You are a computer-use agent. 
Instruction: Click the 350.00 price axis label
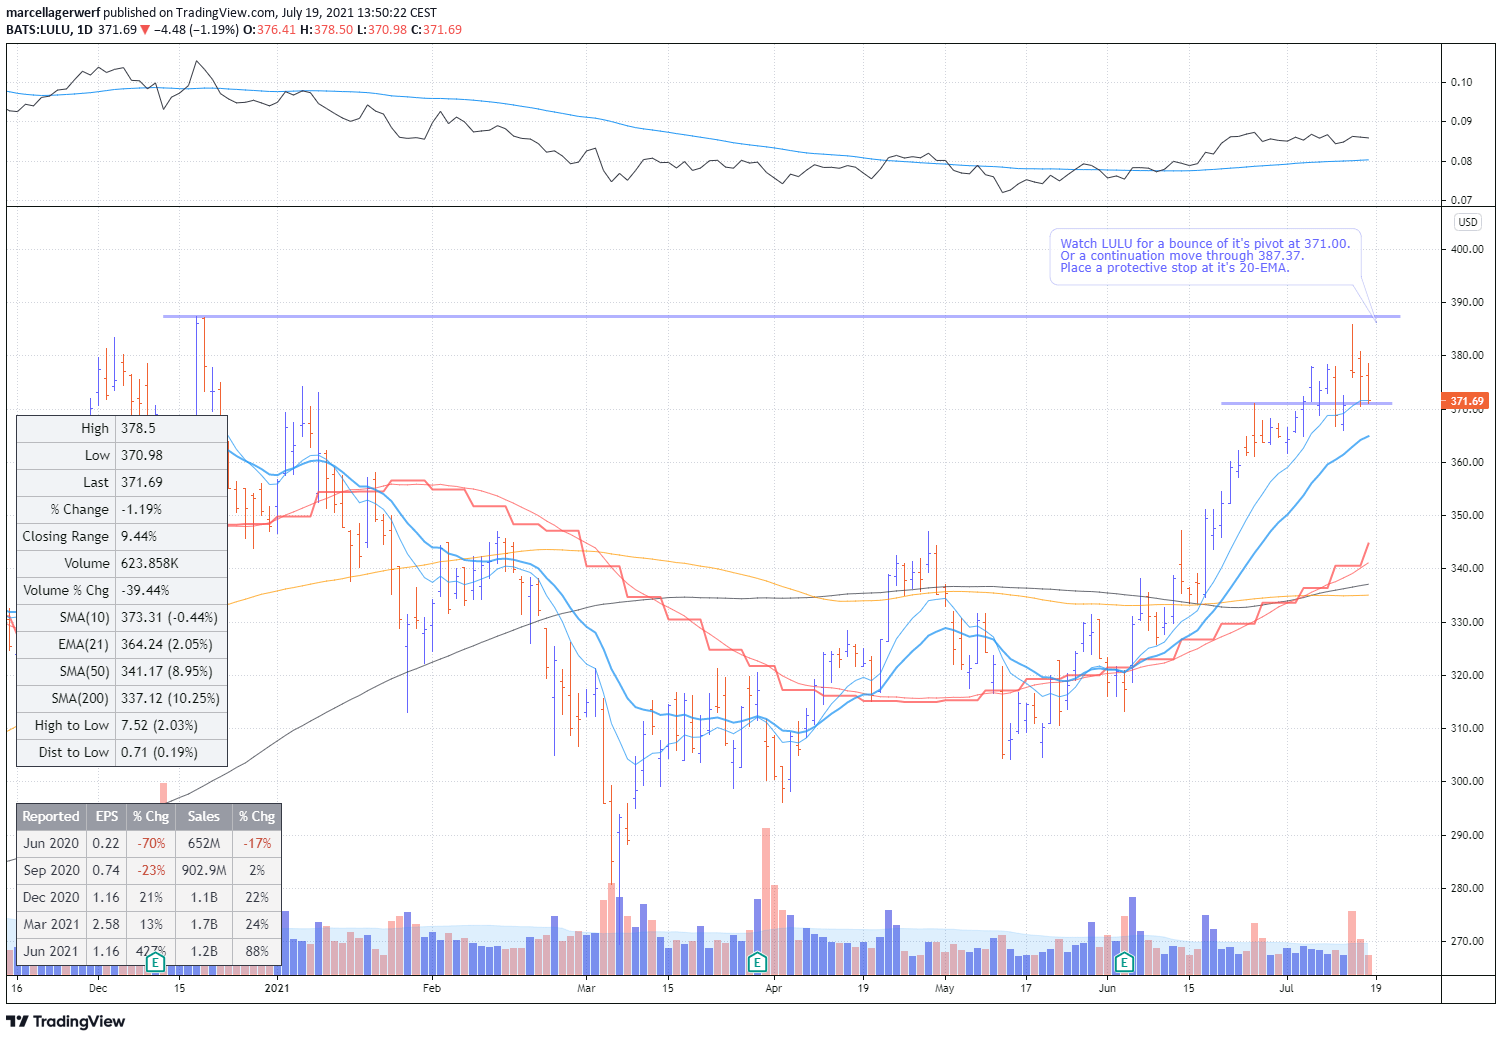pyautogui.click(x=1467, y=515)
